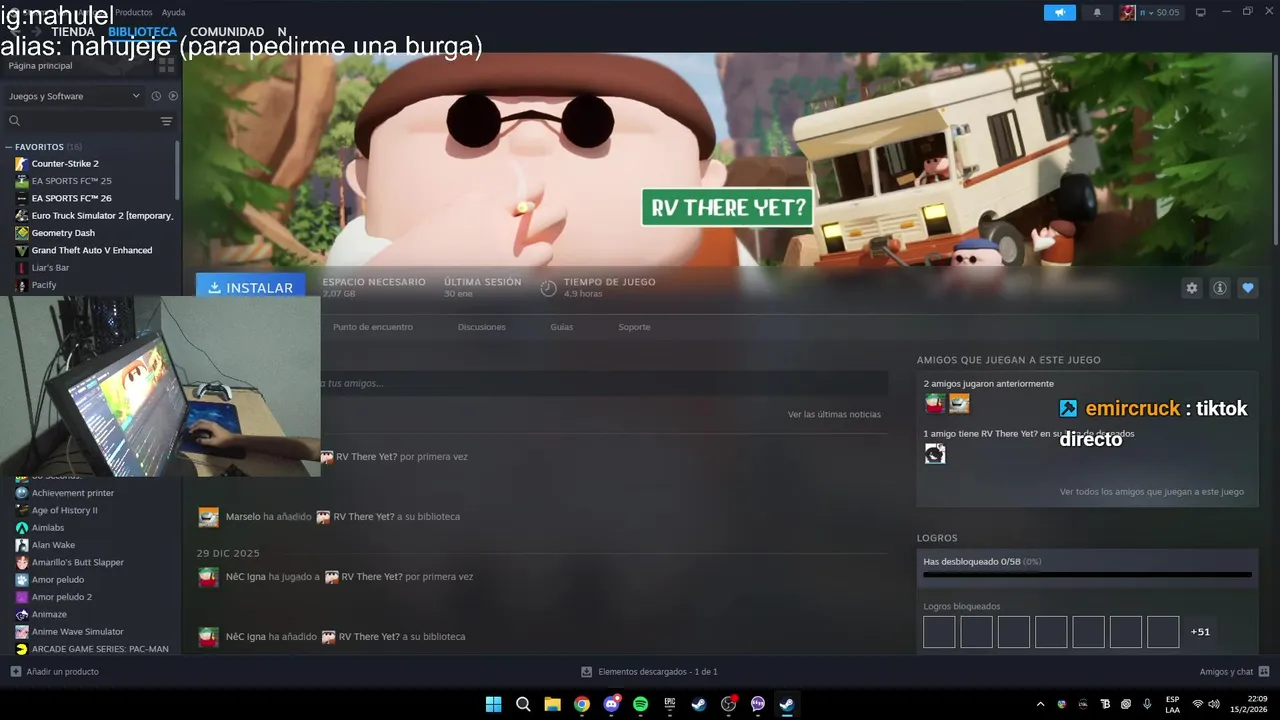The width and height of the screenshot is (1280, 720).
Task: Open the Punto de encuentro tab
Action: pos(373,327)
